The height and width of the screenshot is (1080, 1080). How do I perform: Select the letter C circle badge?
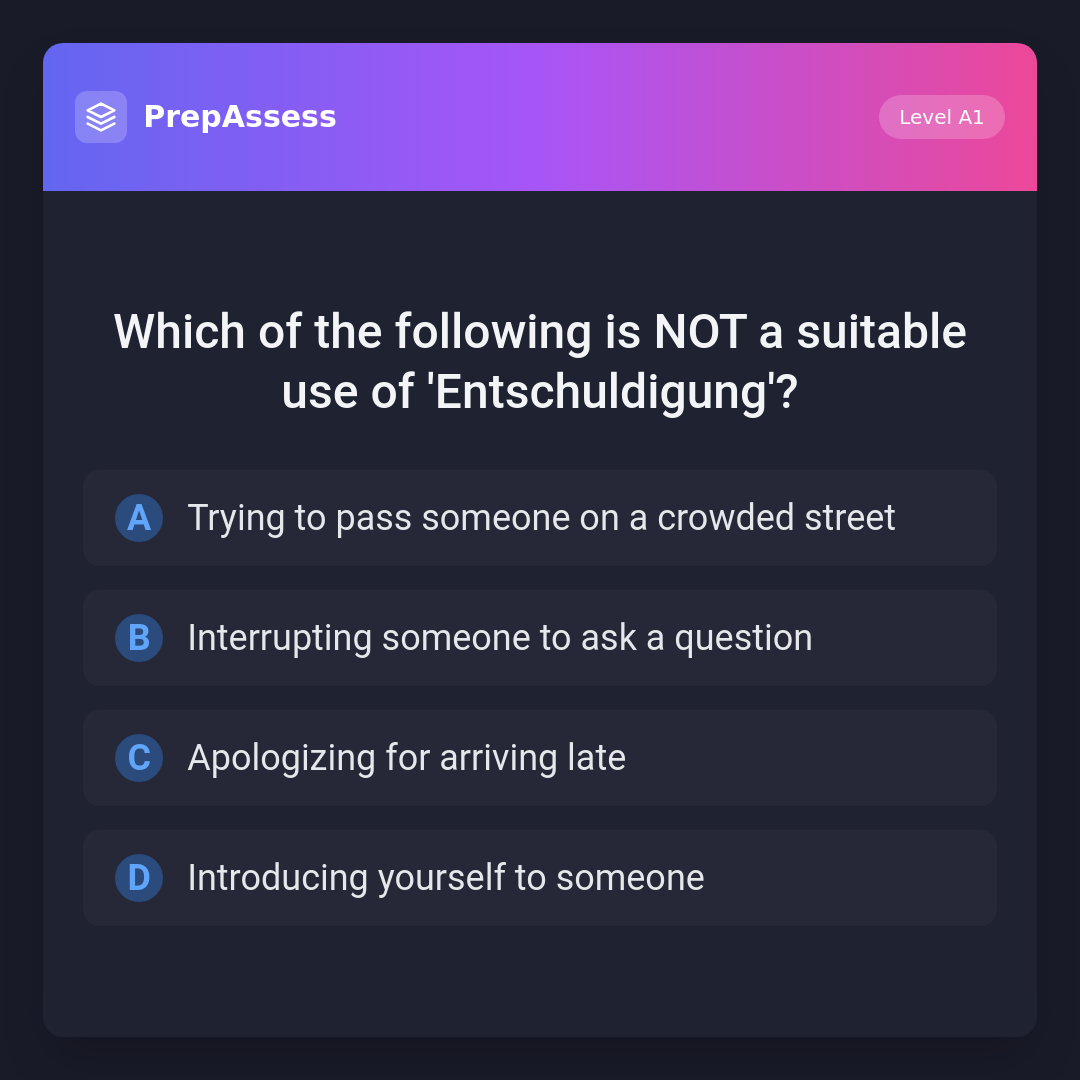139,758
